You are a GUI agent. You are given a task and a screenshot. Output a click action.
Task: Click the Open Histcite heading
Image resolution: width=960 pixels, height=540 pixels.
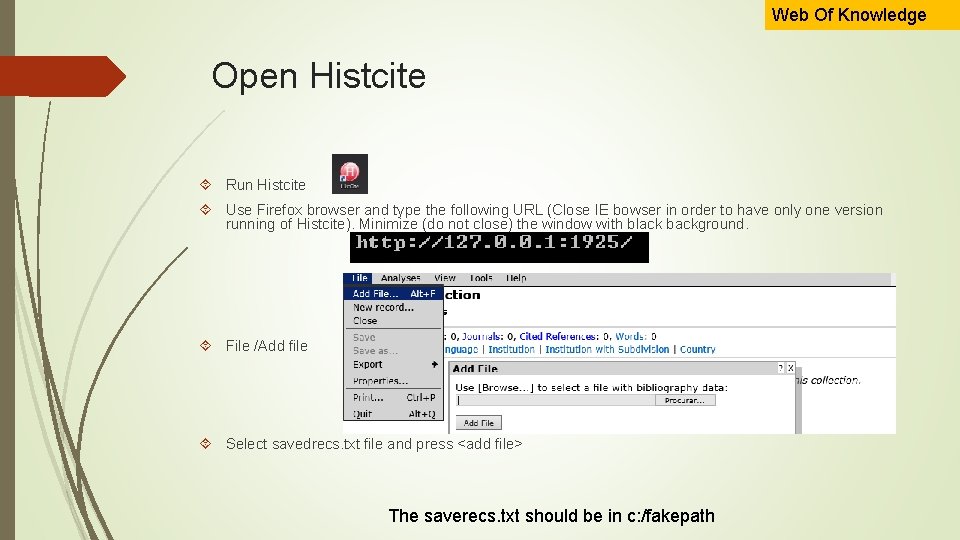point(318,76)
